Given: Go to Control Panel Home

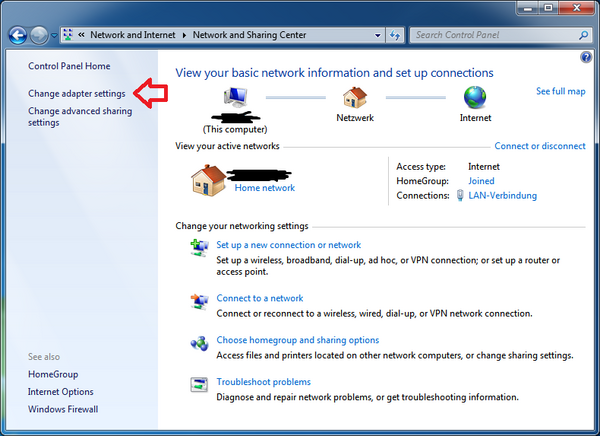Looking at the screenshot, I should [69, 66].
